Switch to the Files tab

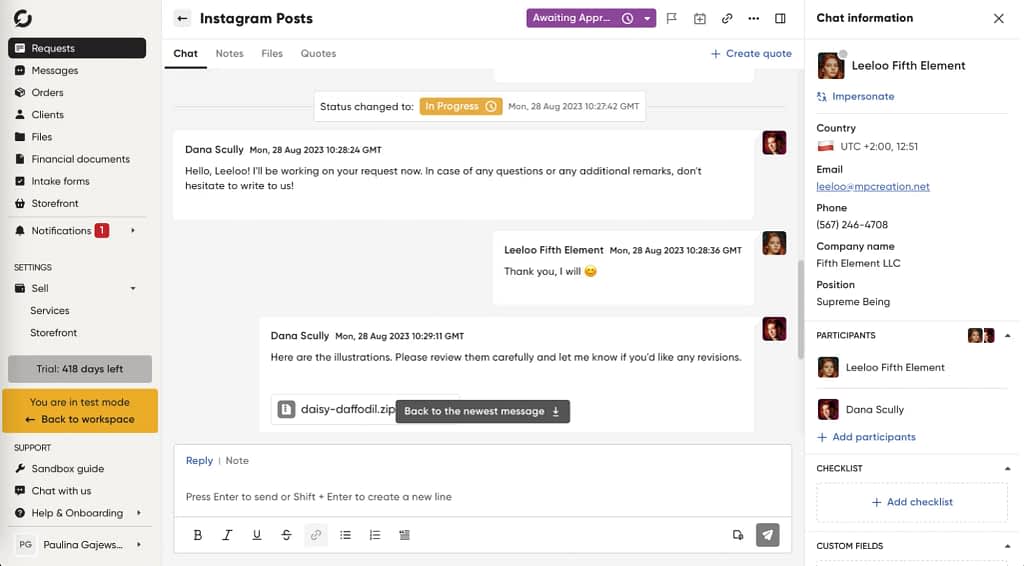(272, 54)
